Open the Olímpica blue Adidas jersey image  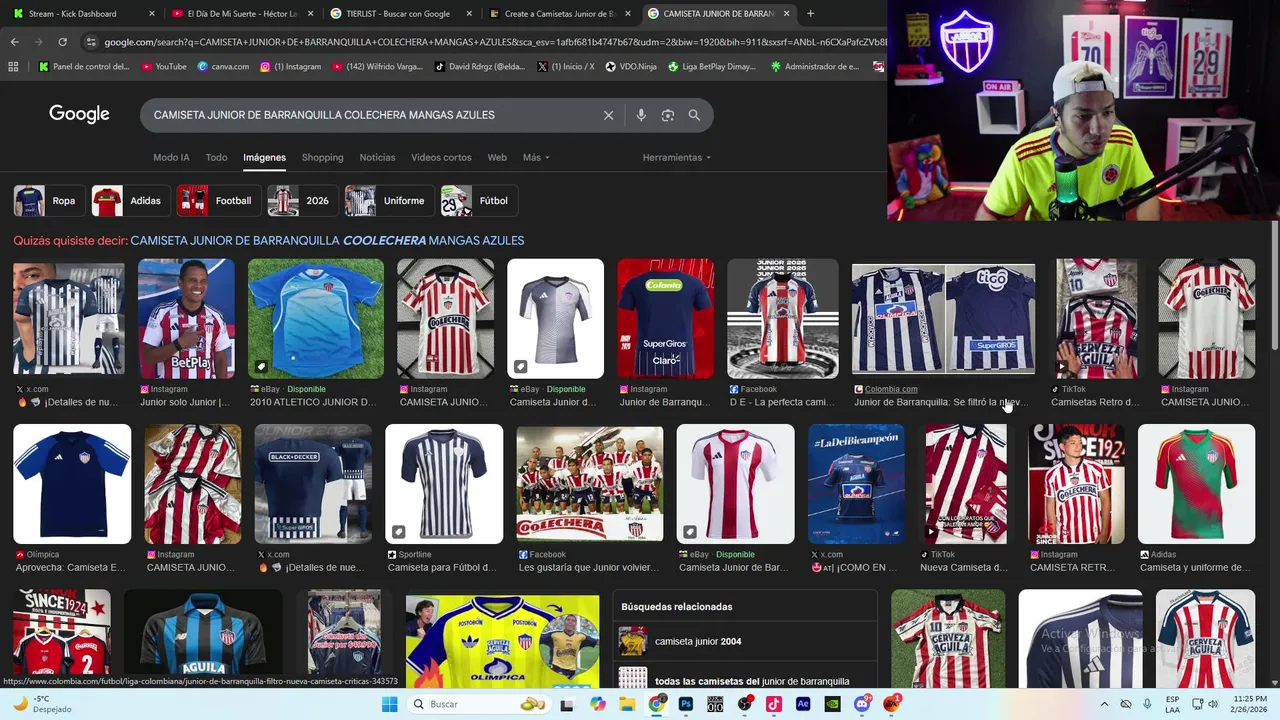(72, 484)
